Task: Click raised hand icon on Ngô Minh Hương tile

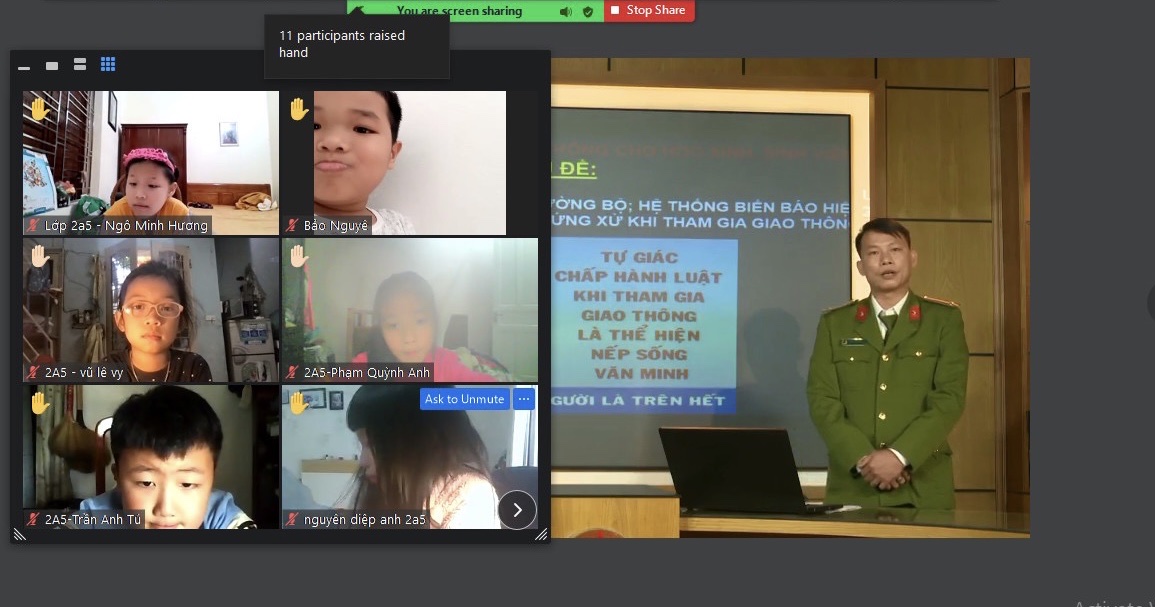Action: click(x=39, y=108)
